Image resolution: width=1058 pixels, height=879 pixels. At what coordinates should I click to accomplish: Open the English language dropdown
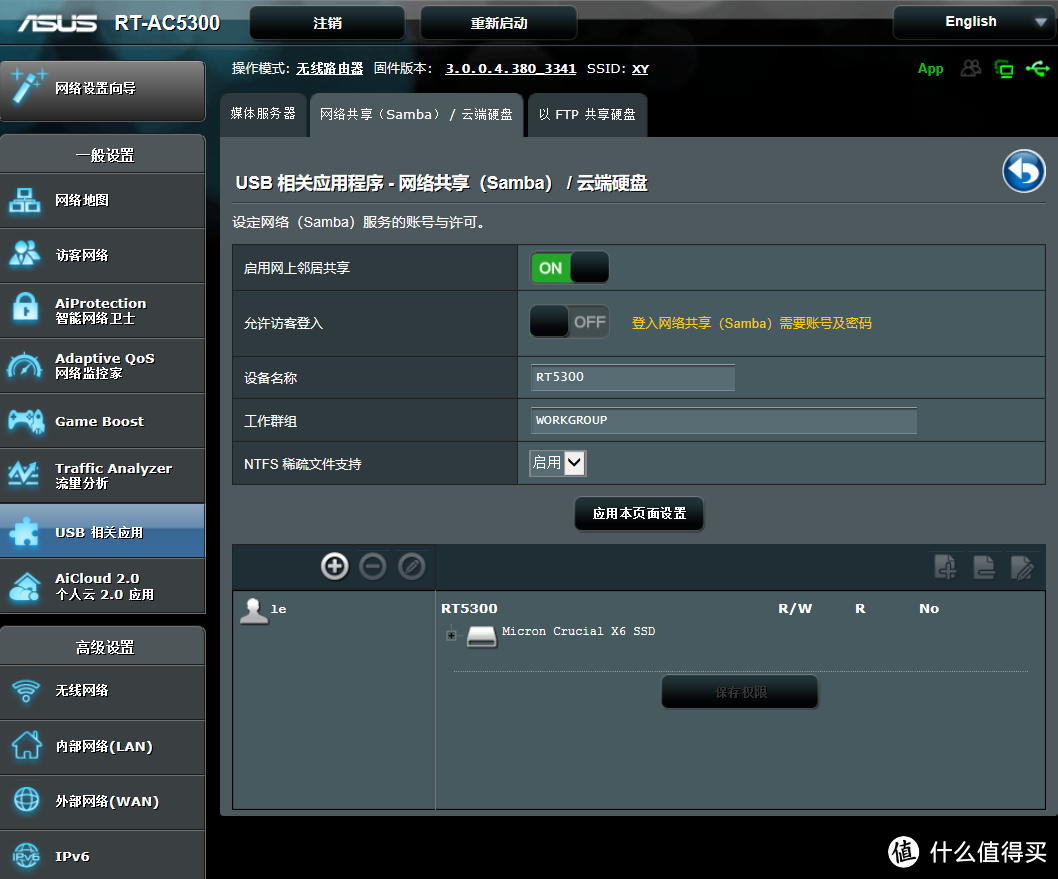tap(974, 22)
